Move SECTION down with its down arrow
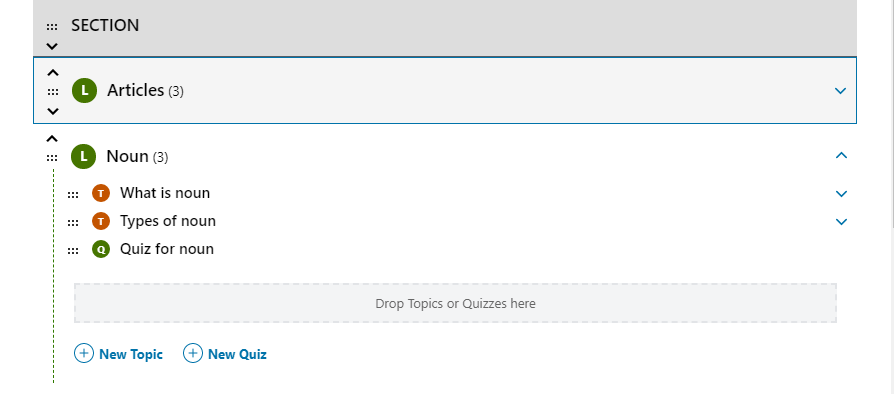The width and height of the screenshot is (894, 394). pyautogui.click(x=52, y=46)
